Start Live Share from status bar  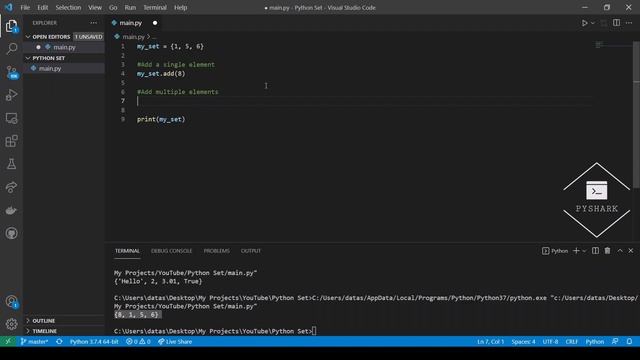point(175,341)
